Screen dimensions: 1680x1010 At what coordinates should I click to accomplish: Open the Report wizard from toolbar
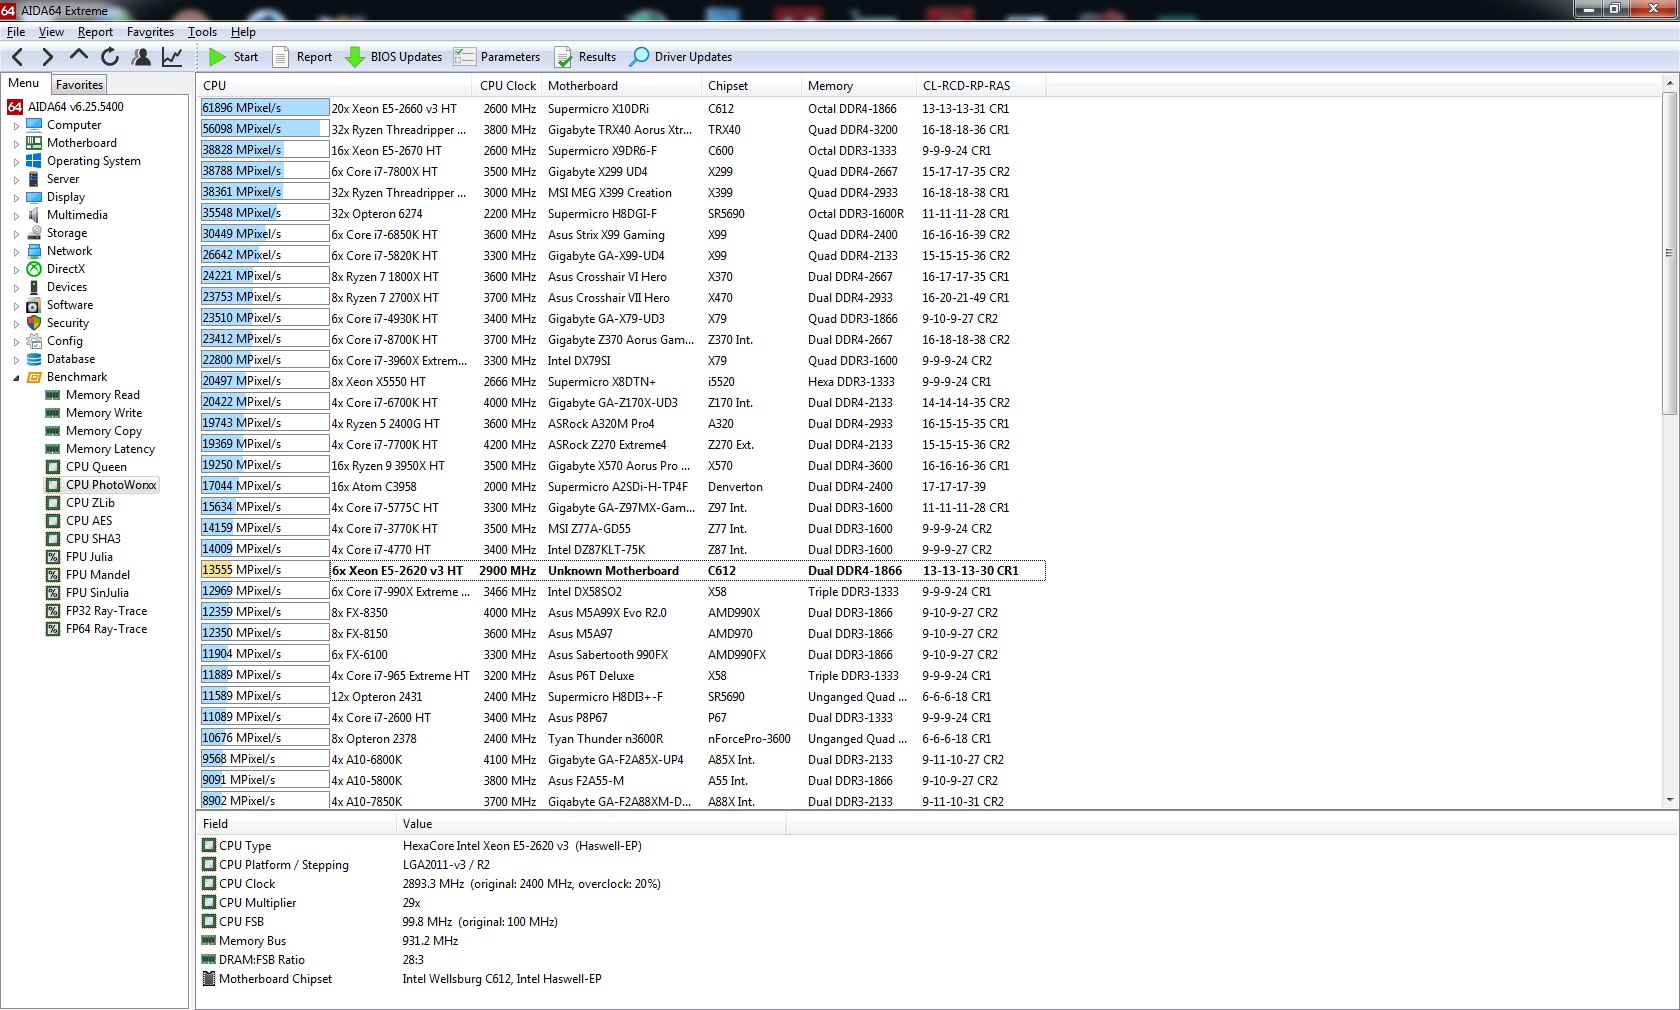302,57
